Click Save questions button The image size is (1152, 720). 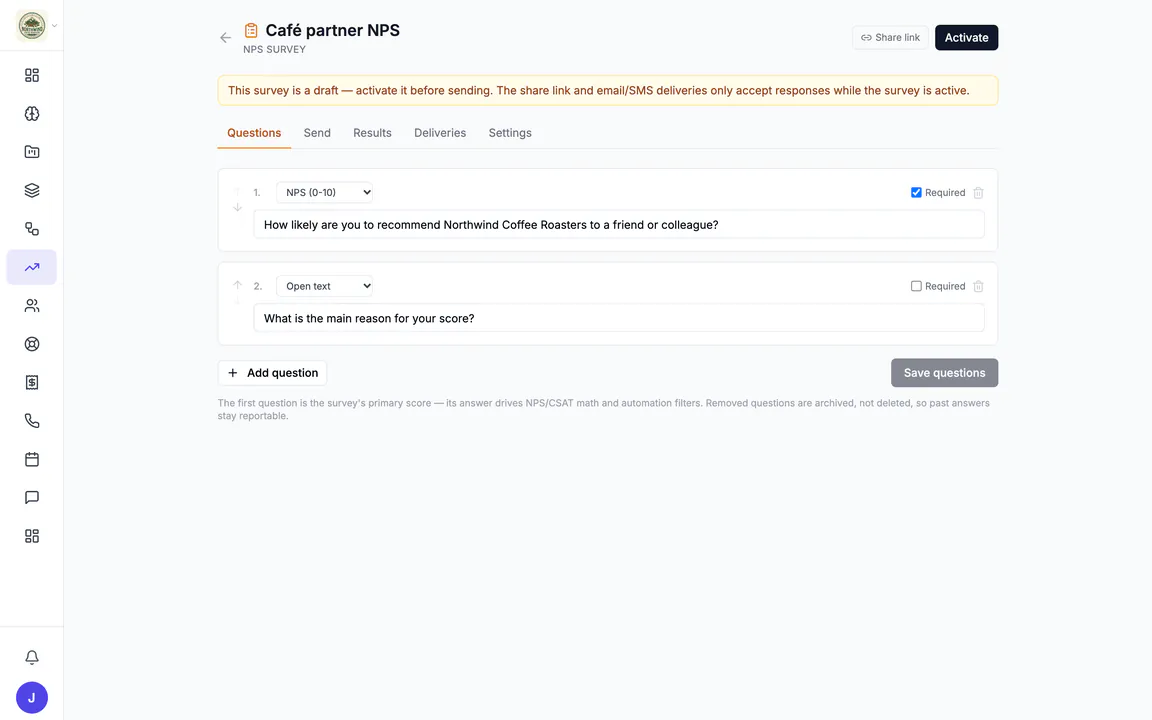point(944,372)
